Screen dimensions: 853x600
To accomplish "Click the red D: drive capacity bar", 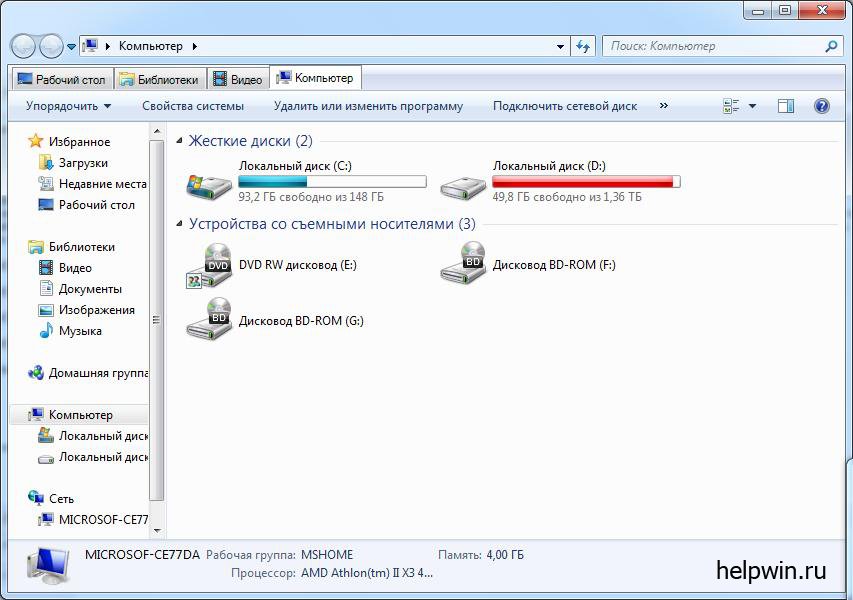I will click(x=586, y=182).
